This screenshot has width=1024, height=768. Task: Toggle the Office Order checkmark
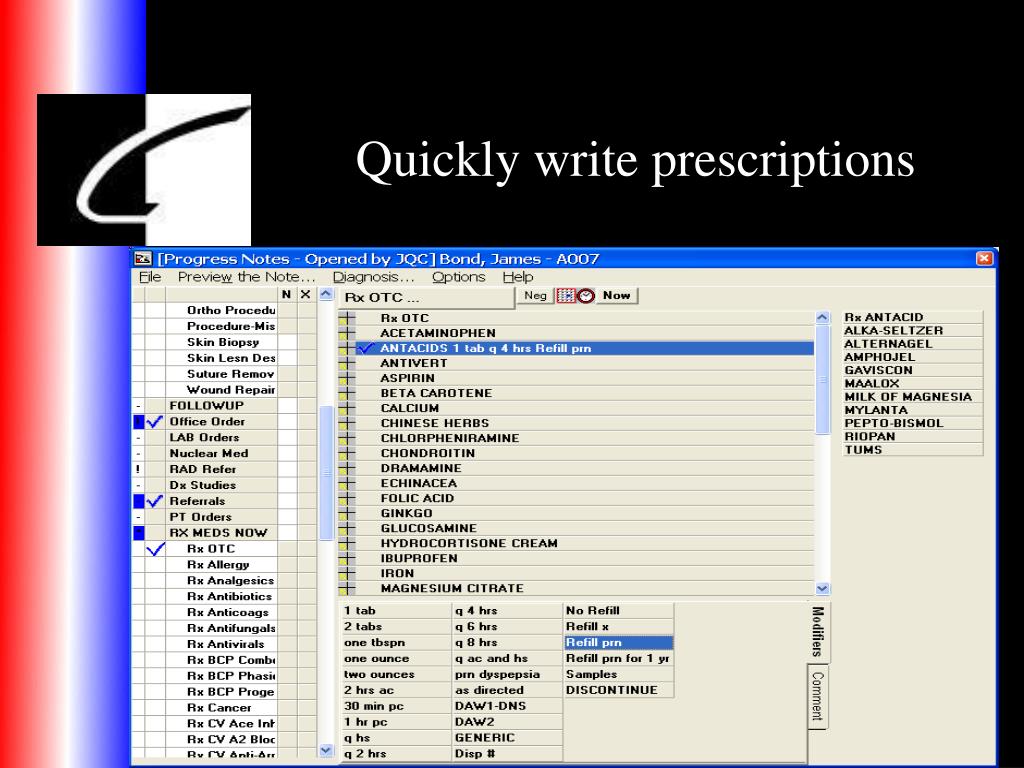(155, 422)
